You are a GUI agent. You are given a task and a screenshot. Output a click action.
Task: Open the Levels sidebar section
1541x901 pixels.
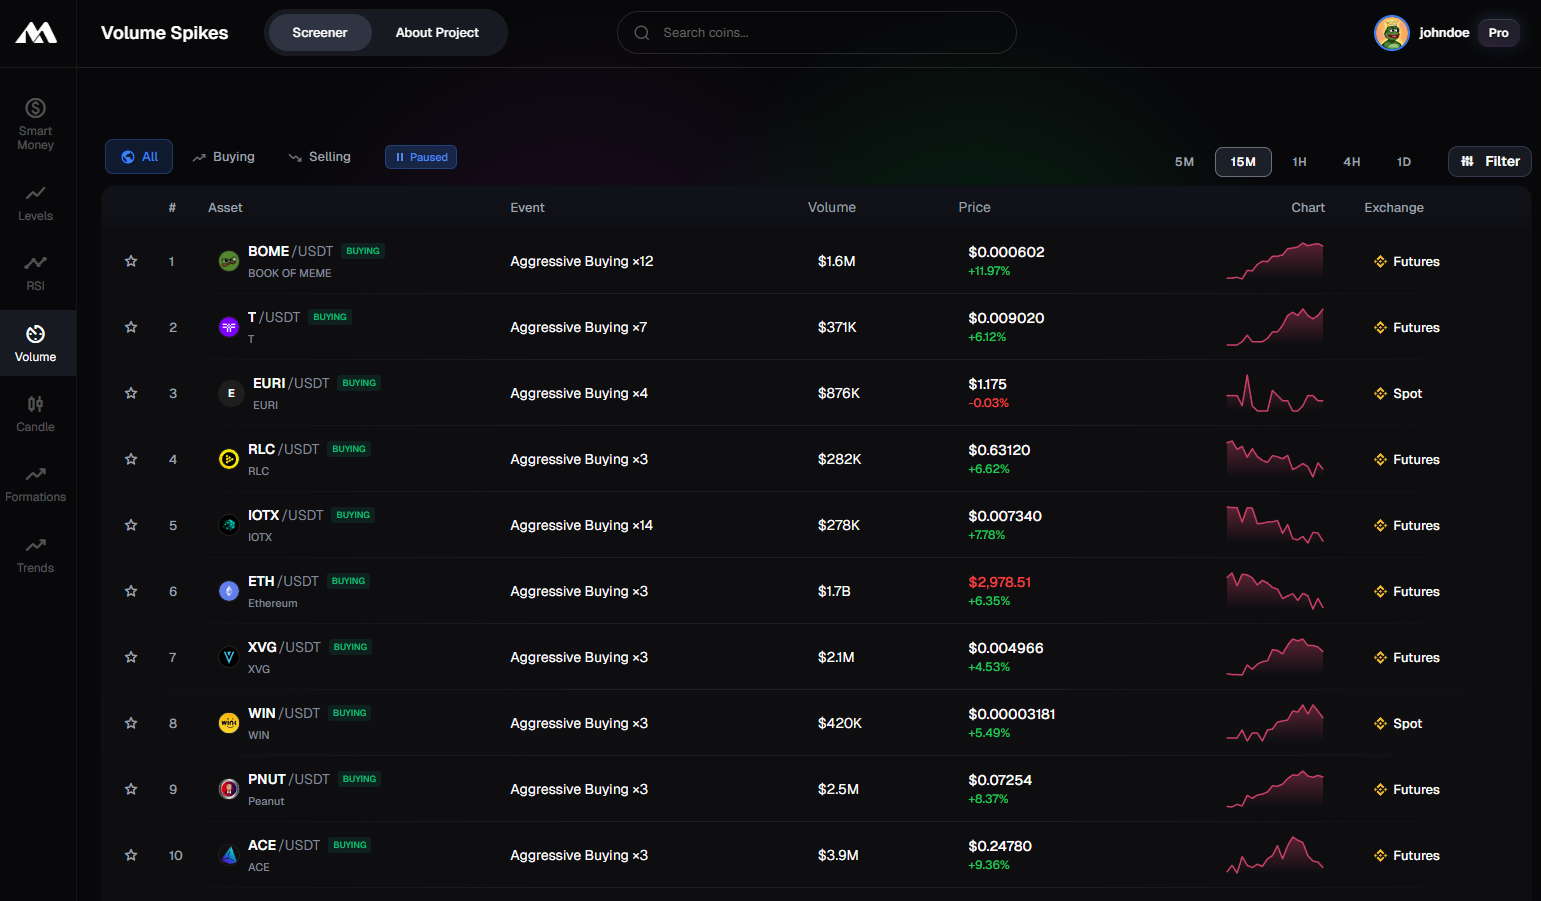click(35, 202)
